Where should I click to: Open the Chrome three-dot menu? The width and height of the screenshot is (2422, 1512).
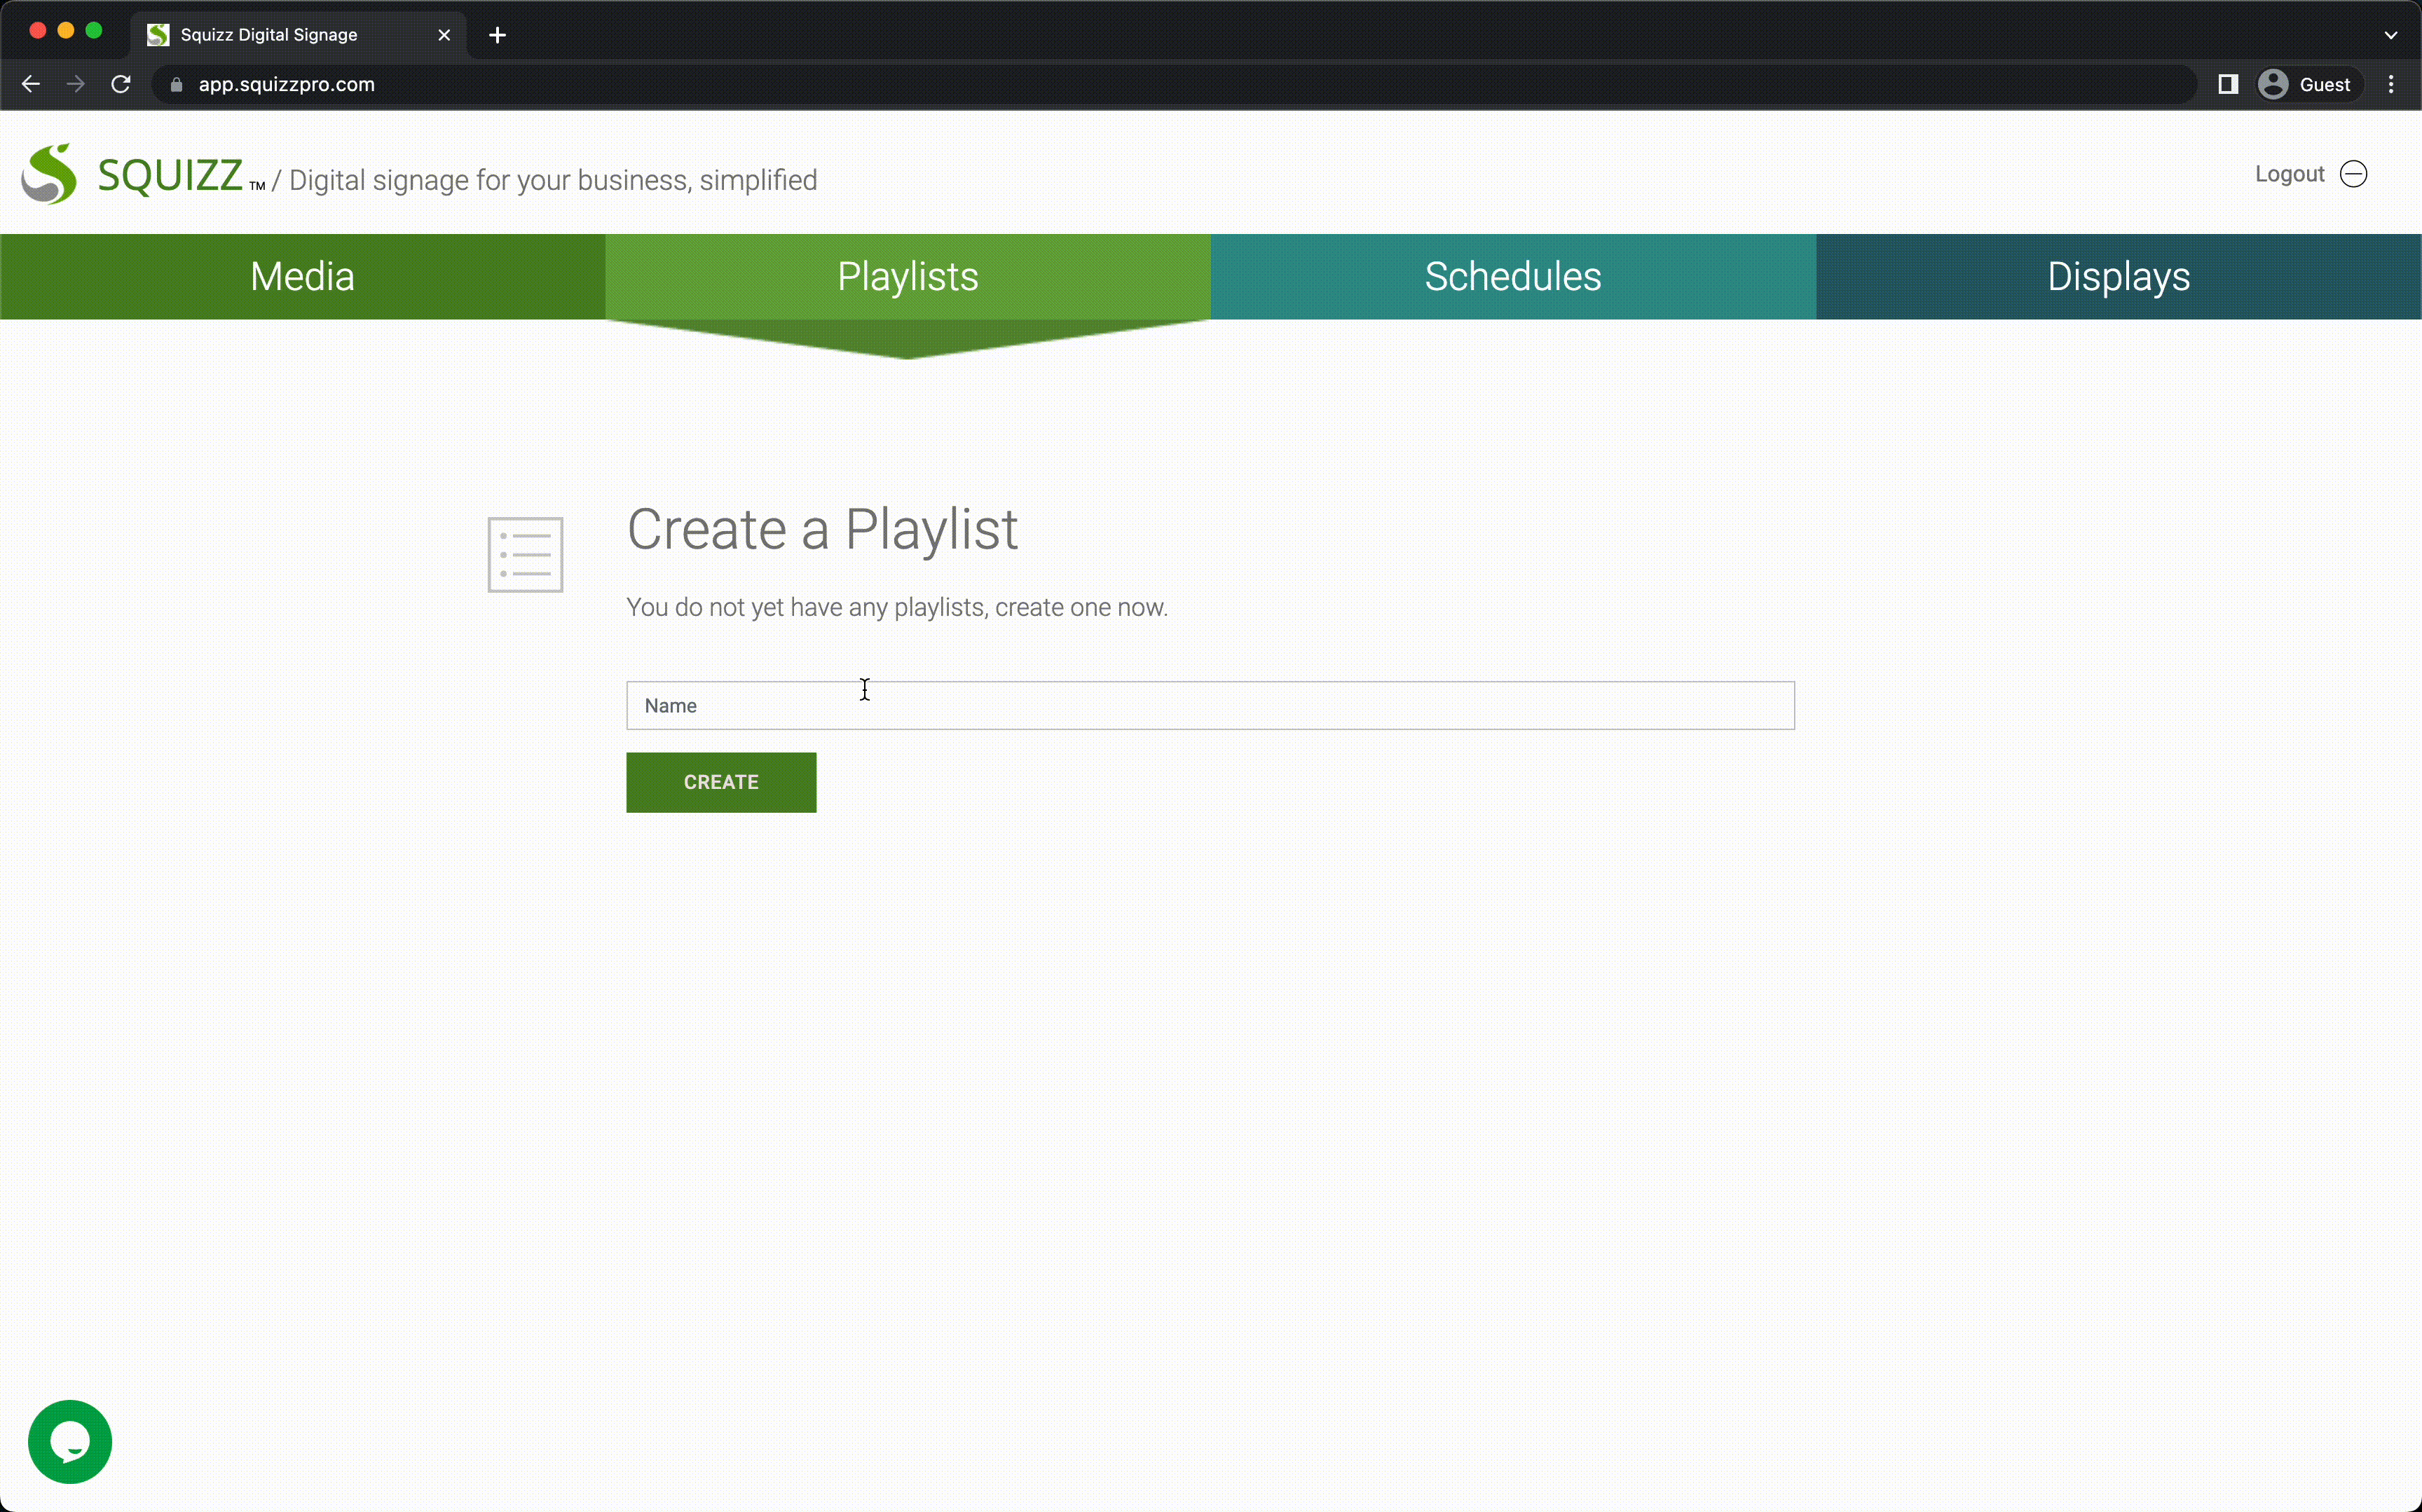click(2391, 84)
